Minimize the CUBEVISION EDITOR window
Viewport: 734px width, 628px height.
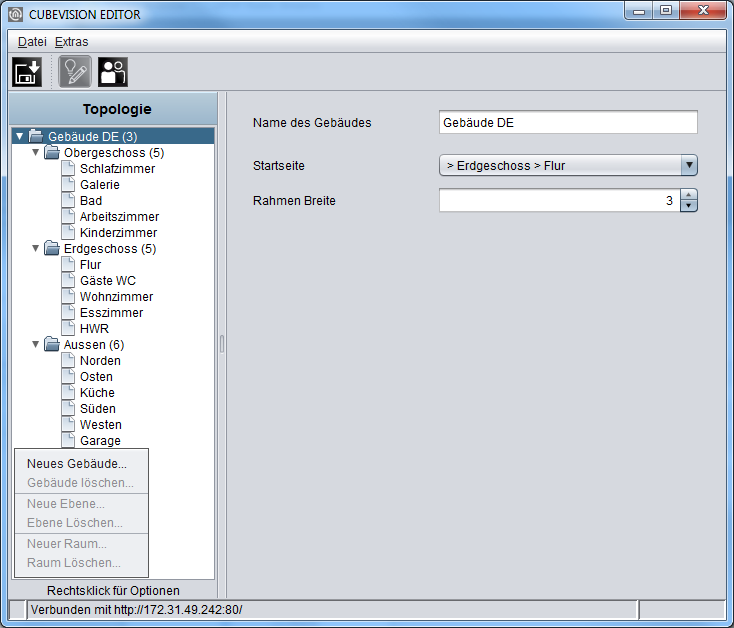pyautogui.click(x=639, y=10)
